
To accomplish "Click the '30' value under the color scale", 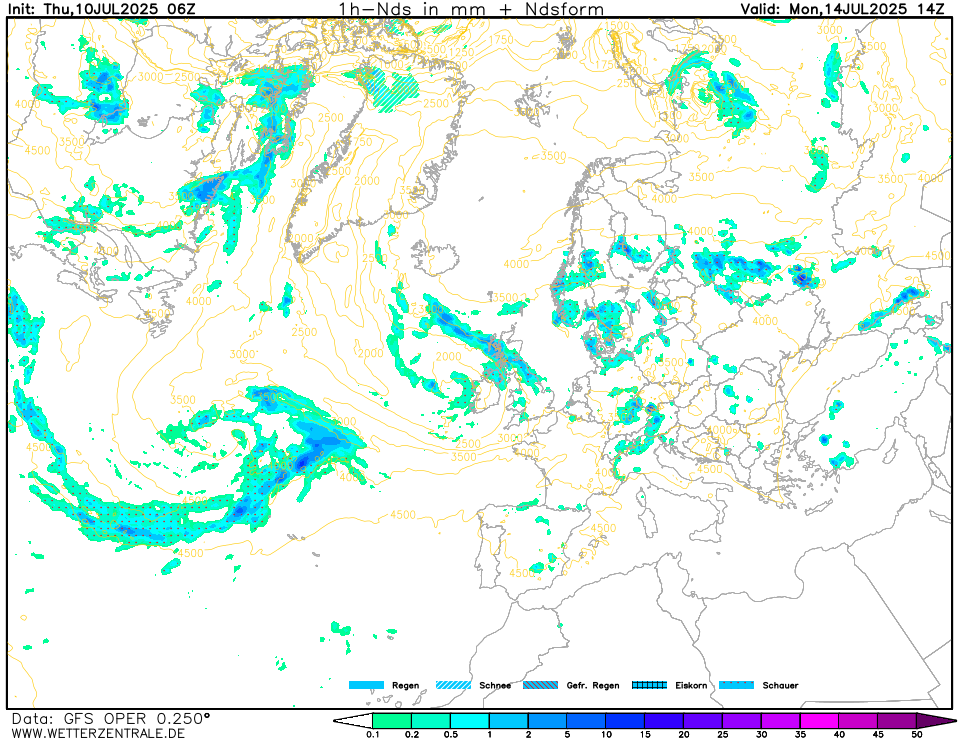I will pyautogui.click(x=761, y=734).
